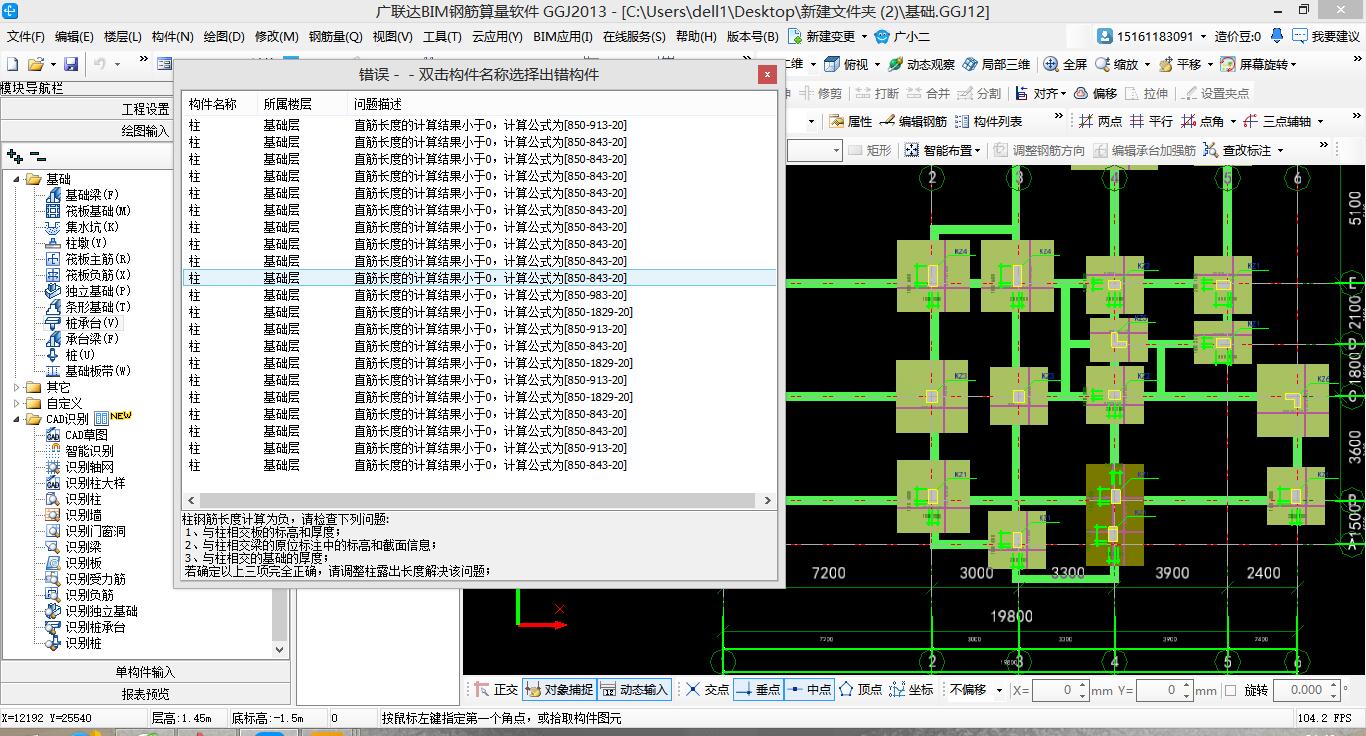Open BIM应用(I) menu
This screenshot has height=736, width=1366.
563,36
